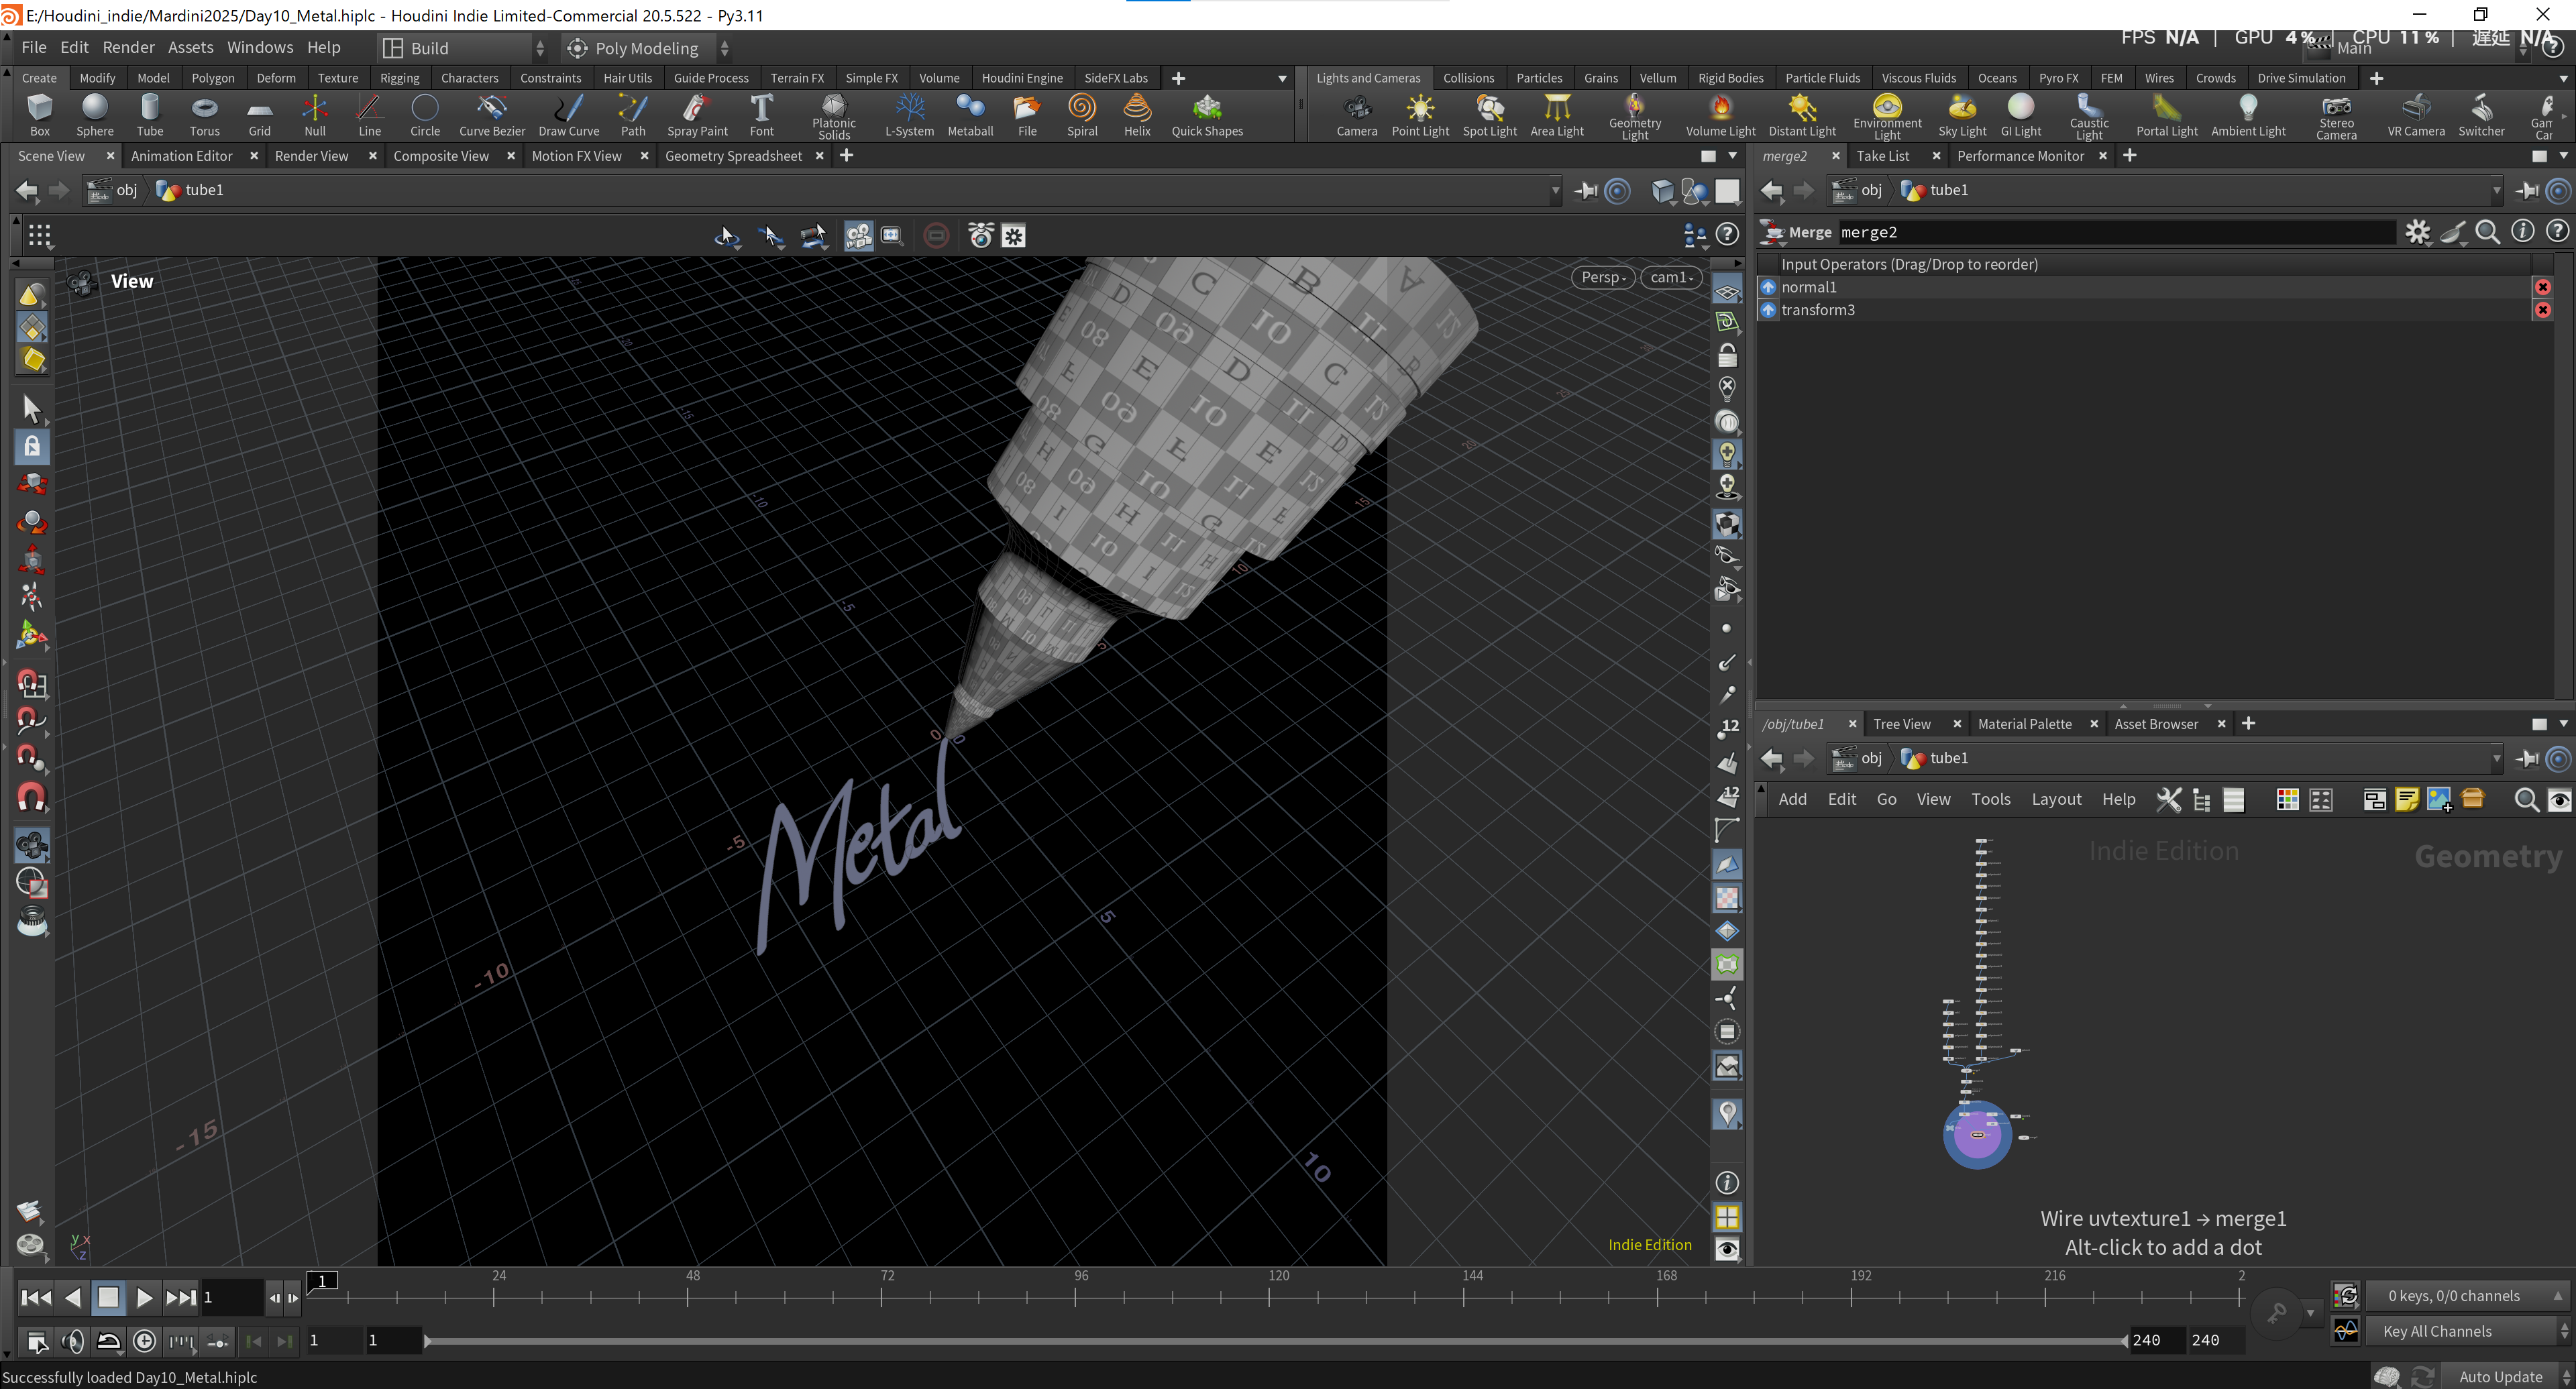Viewport: 2576px width, 1389px height.
Task: Open the Quick Shapes tool
Action: click(1207, 115)
